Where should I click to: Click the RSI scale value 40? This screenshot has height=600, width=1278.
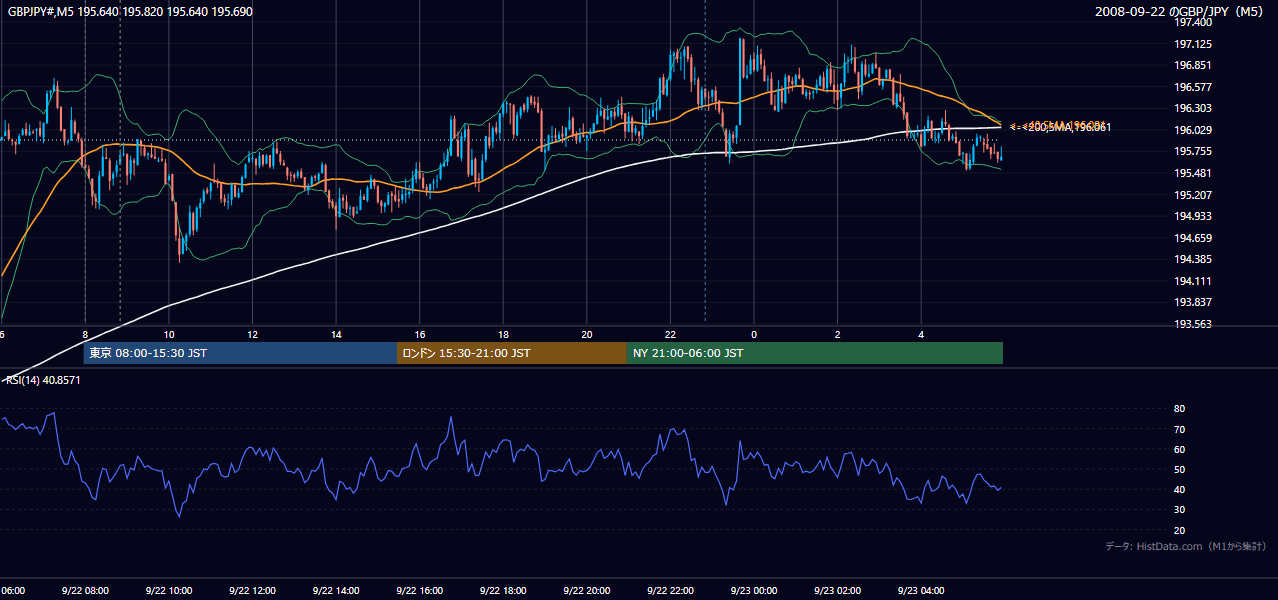tap(1179, 489)
